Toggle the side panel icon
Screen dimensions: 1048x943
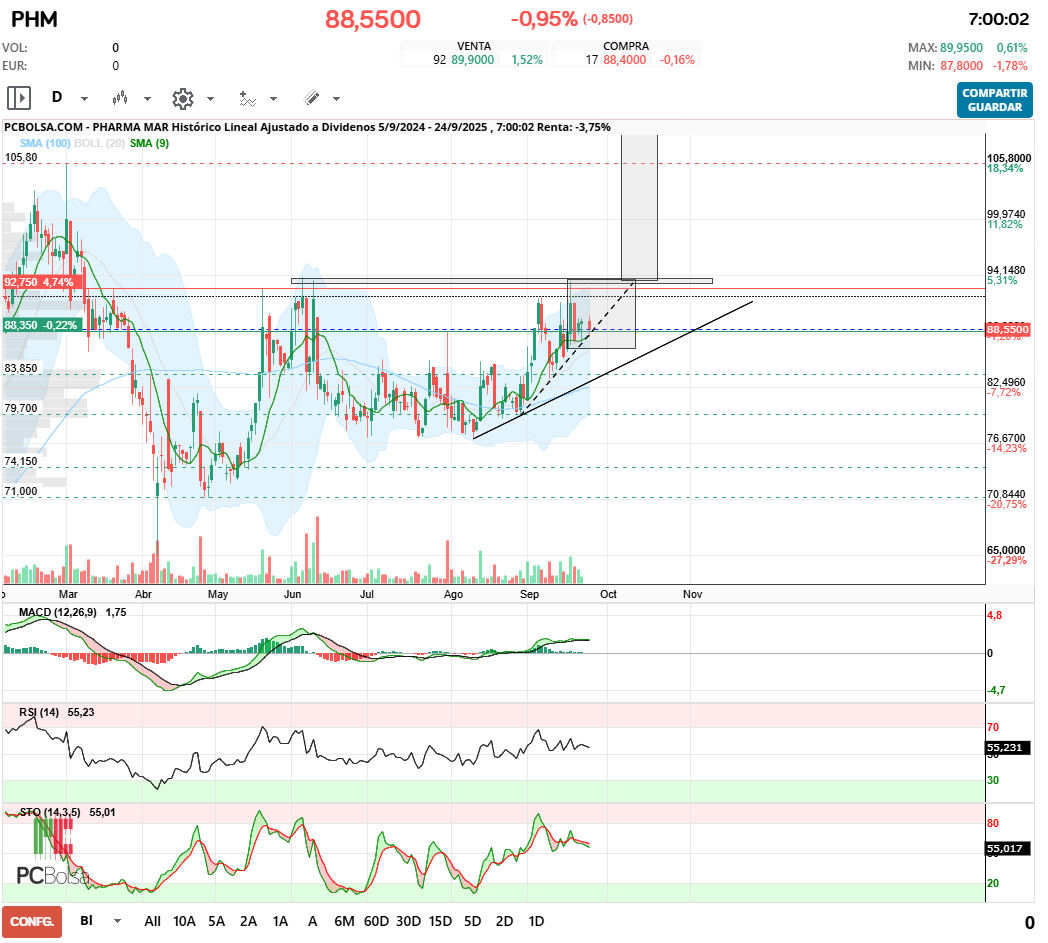[x=19, y=98]
